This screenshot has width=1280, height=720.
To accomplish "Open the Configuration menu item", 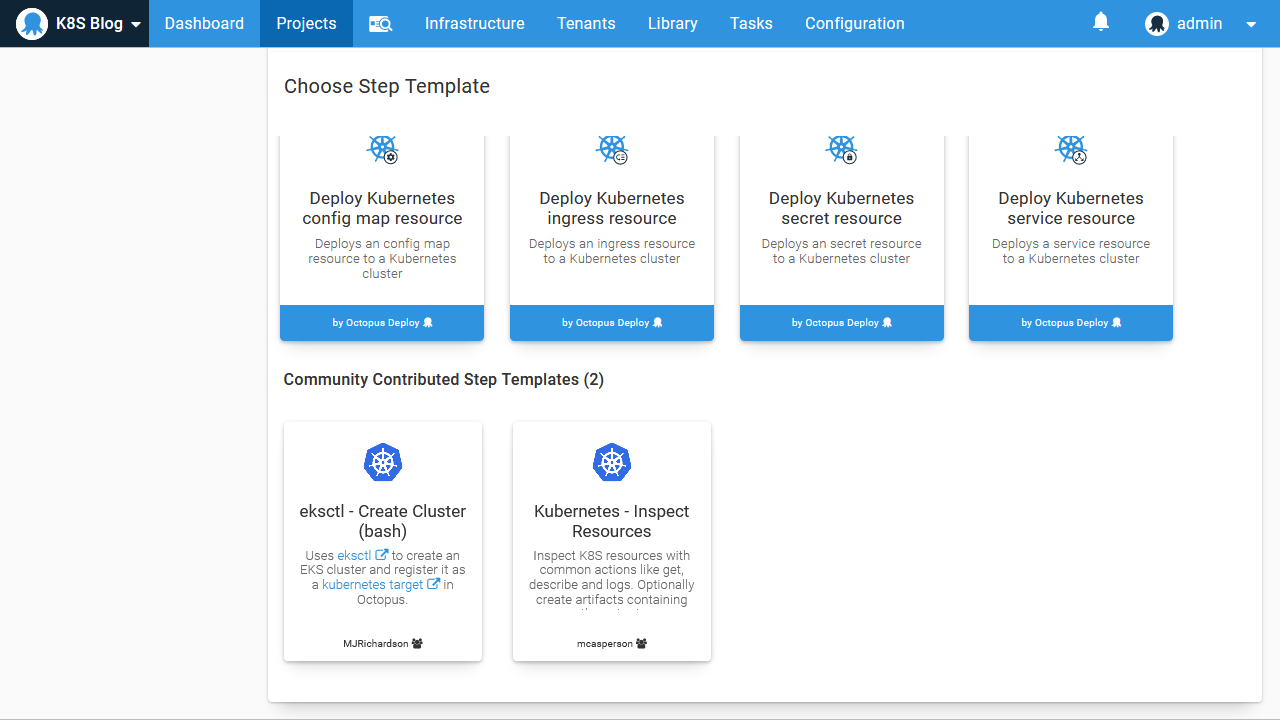I will click(x=854, y=24).
